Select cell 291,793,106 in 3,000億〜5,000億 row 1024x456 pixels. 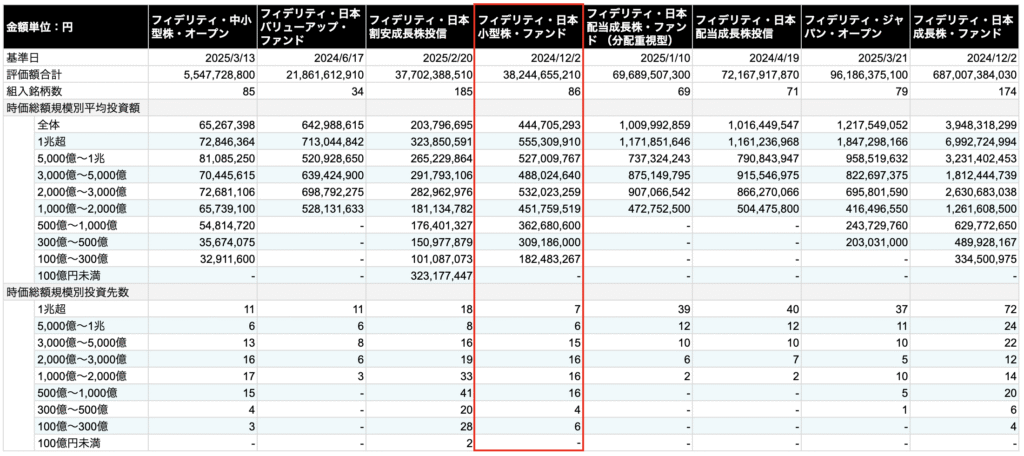click(441, 175)
